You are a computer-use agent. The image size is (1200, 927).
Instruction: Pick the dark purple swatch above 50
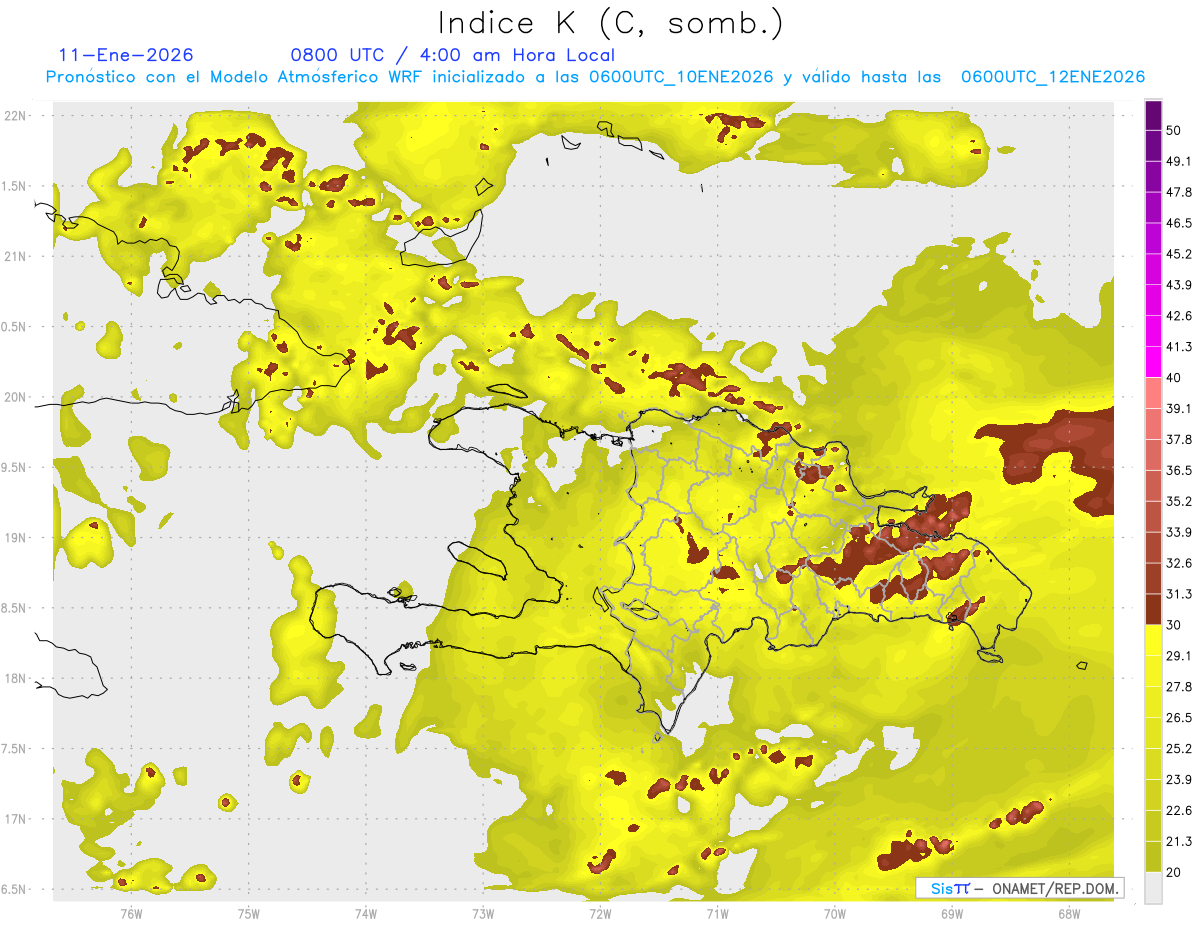click(x=1153, y=115)
